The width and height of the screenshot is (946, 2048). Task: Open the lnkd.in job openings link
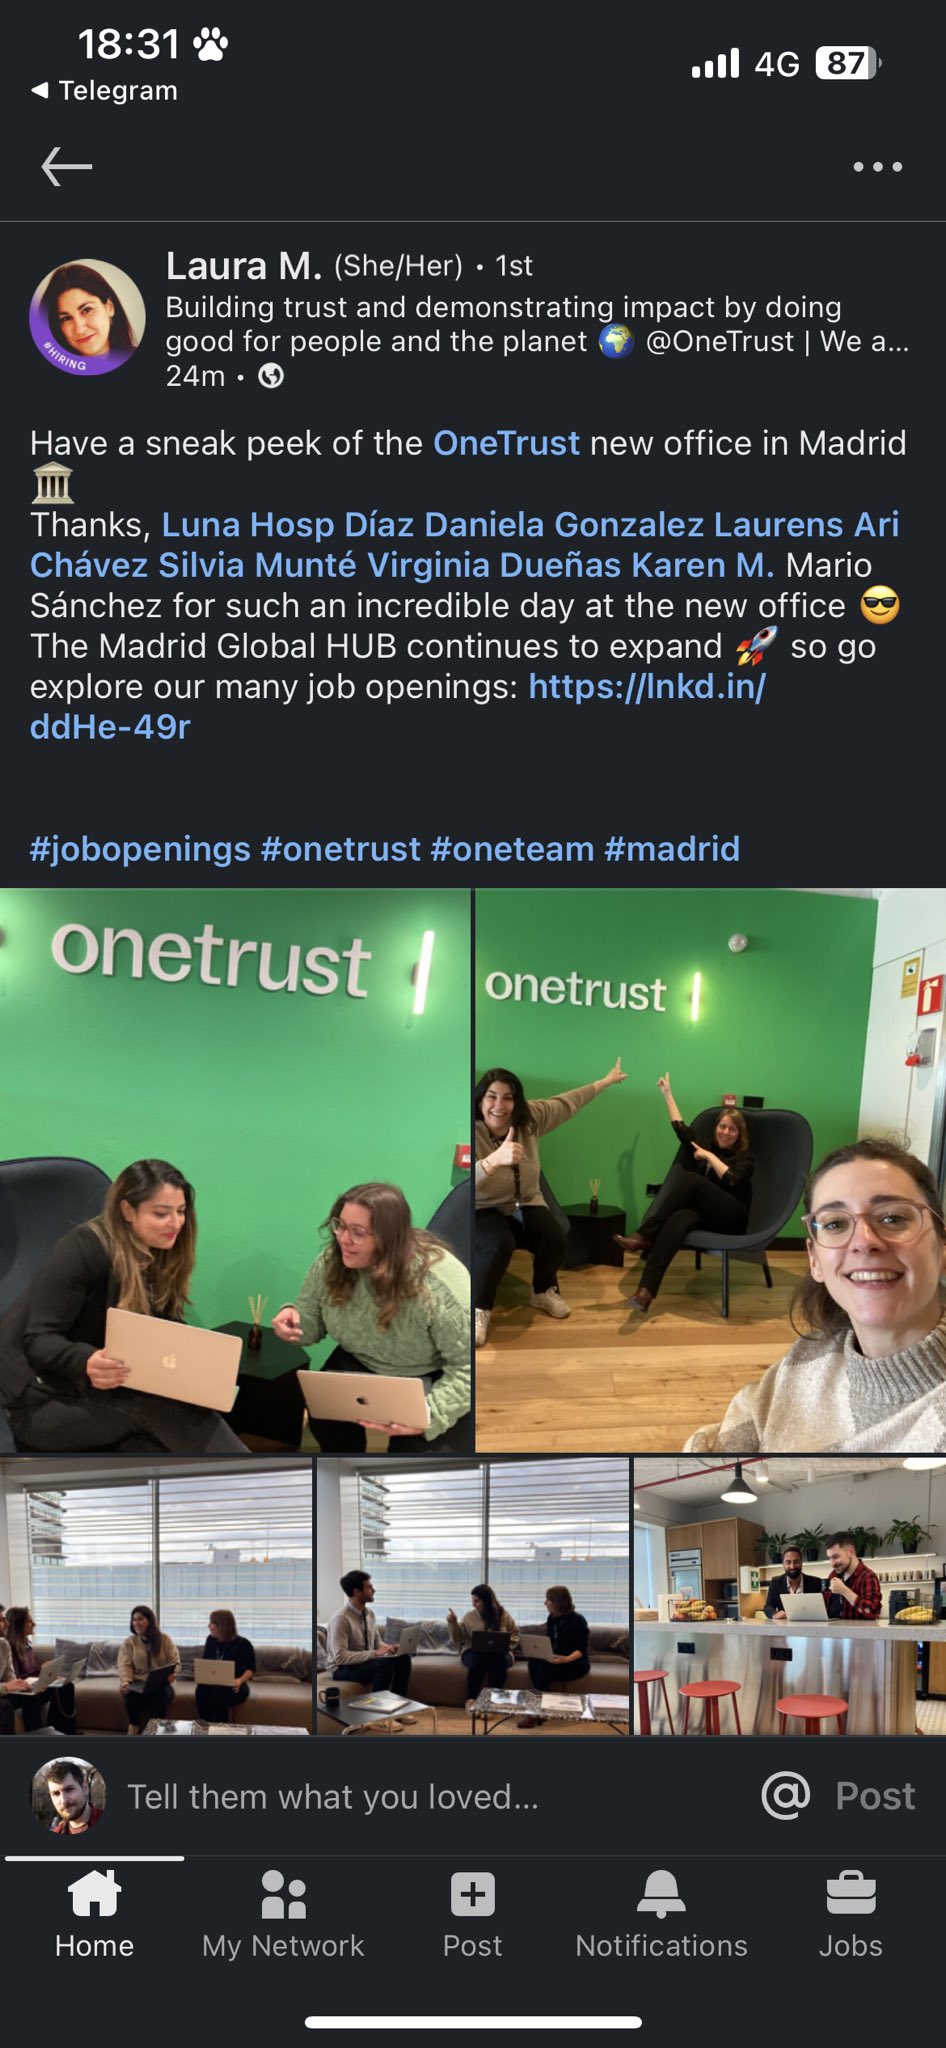point(398,706)
